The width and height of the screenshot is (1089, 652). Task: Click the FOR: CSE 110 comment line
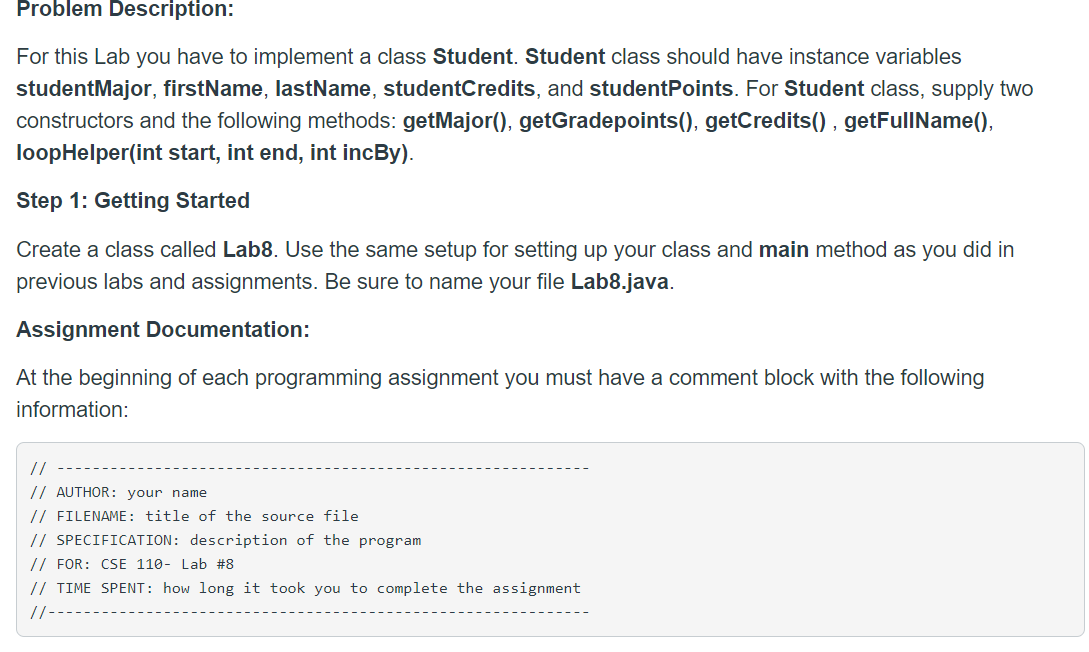132,565
